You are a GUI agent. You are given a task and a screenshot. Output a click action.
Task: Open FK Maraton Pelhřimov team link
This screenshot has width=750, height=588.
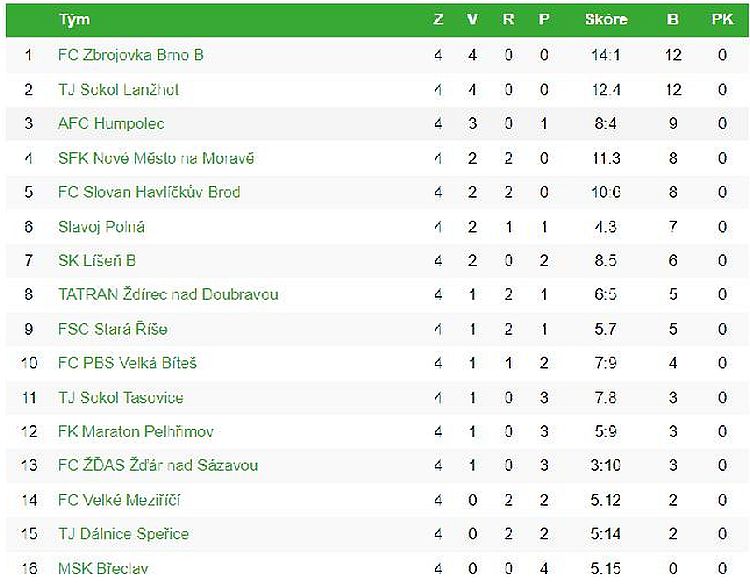click(x=136, y=431)
